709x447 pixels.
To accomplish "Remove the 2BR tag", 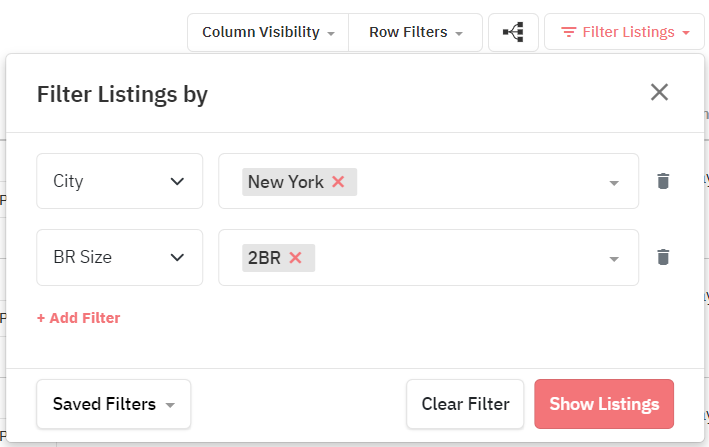I will (x=295, y=258).
